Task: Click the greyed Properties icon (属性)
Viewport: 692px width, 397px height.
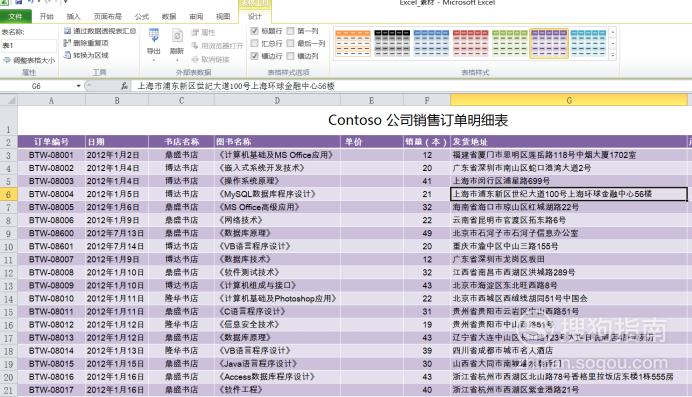Action: tap(195, 32)
